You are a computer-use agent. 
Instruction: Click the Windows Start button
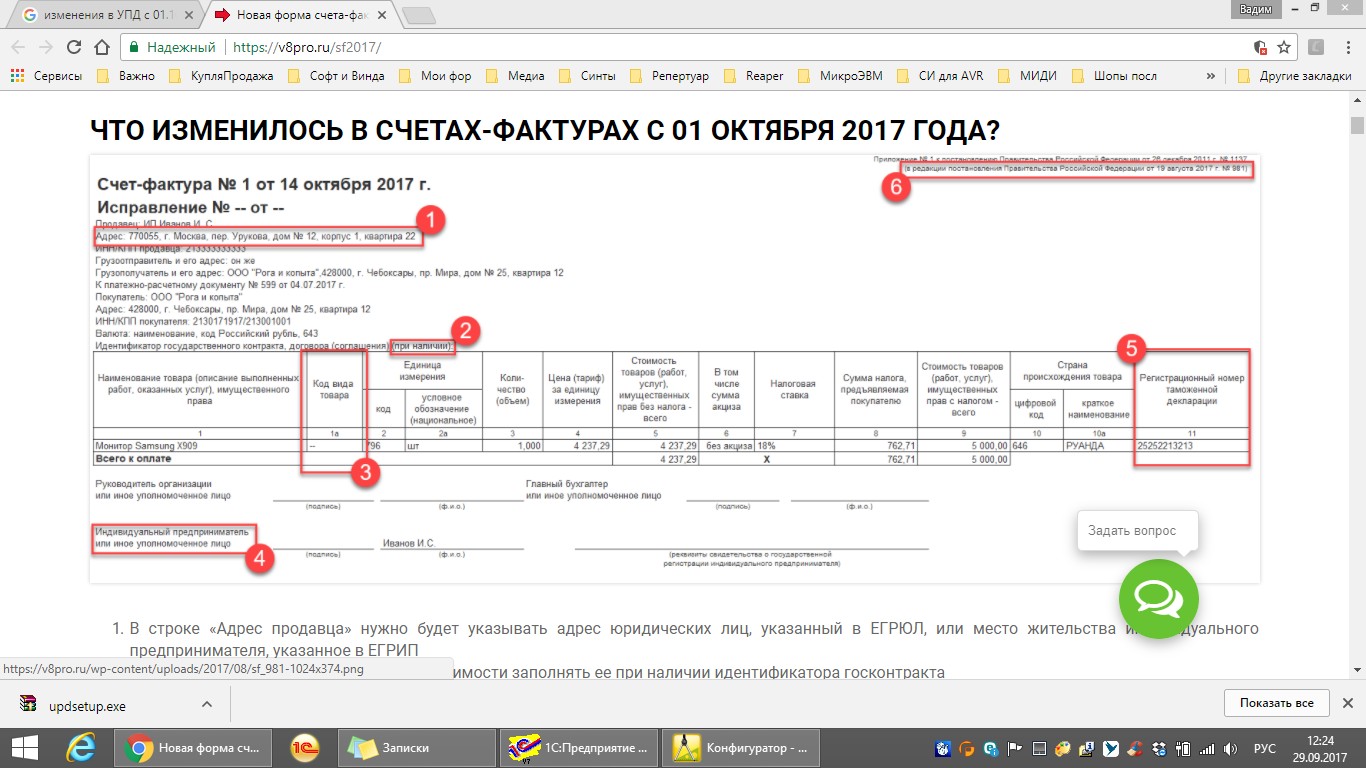[x=24, y=748]
